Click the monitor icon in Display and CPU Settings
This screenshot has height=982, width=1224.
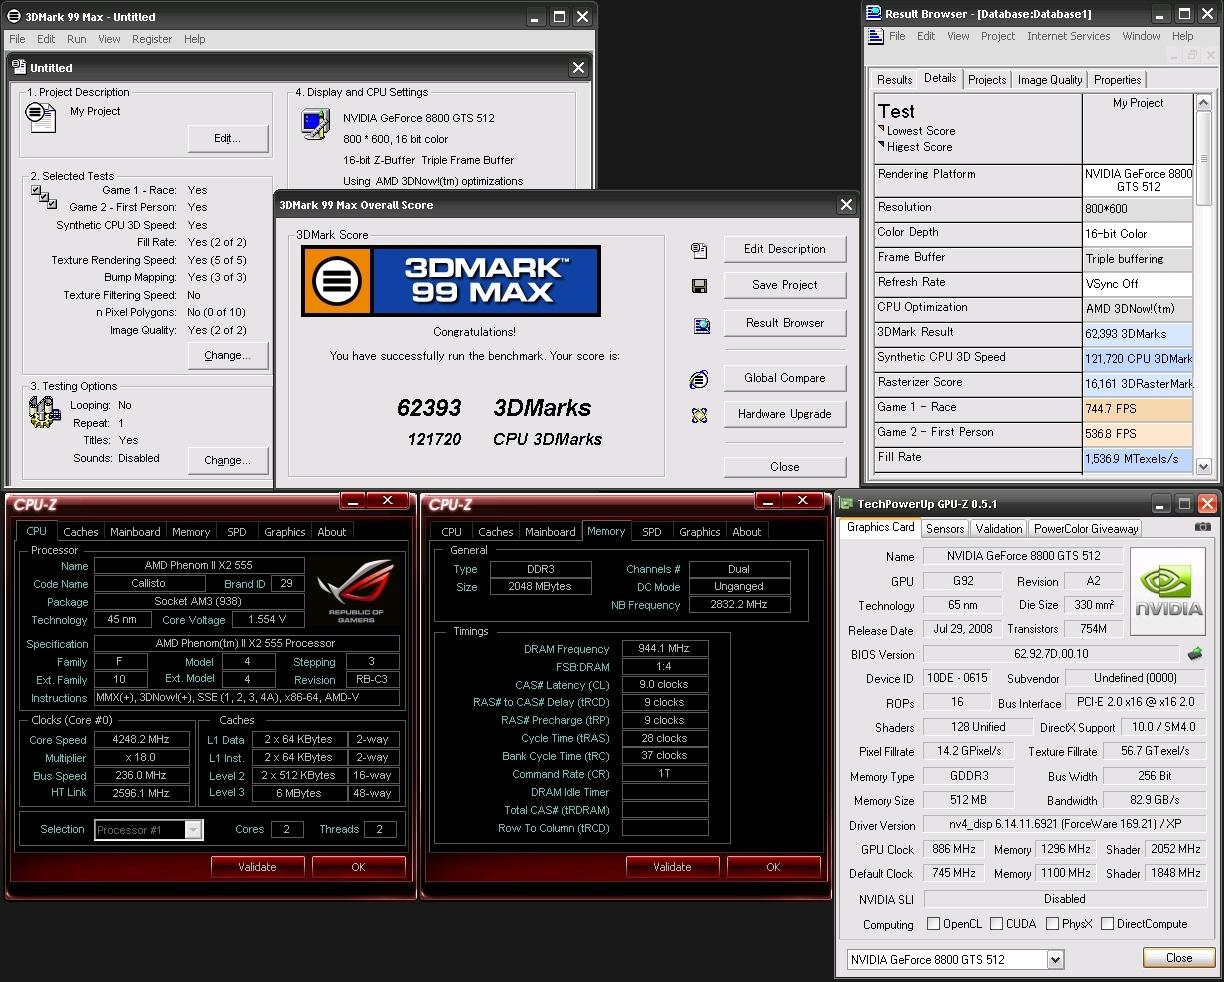click(315, 124)
